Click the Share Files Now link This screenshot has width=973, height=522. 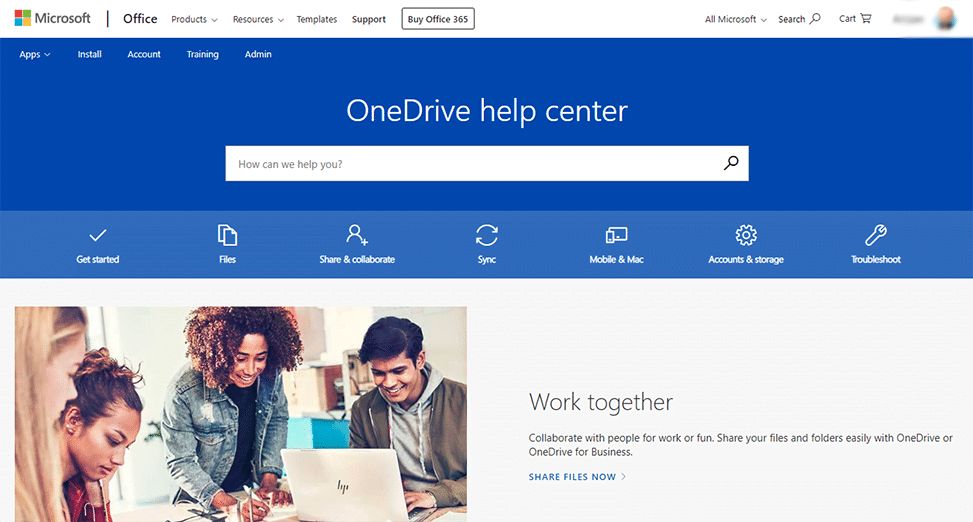coord(577,477)
